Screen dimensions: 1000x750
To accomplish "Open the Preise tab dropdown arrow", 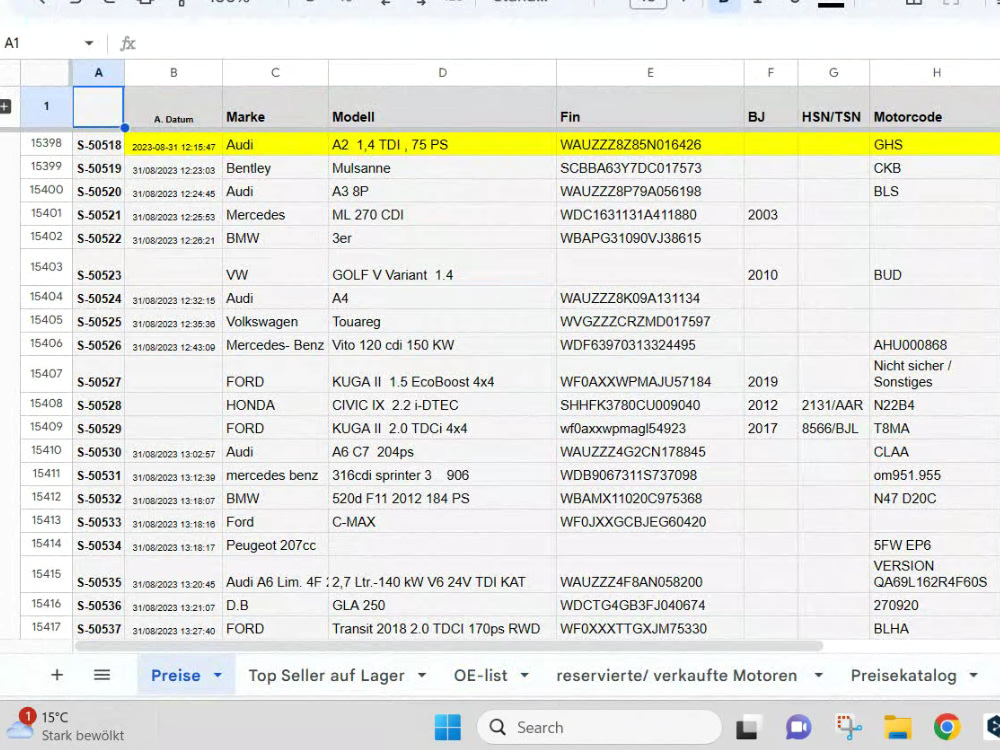I will (218, 675).
